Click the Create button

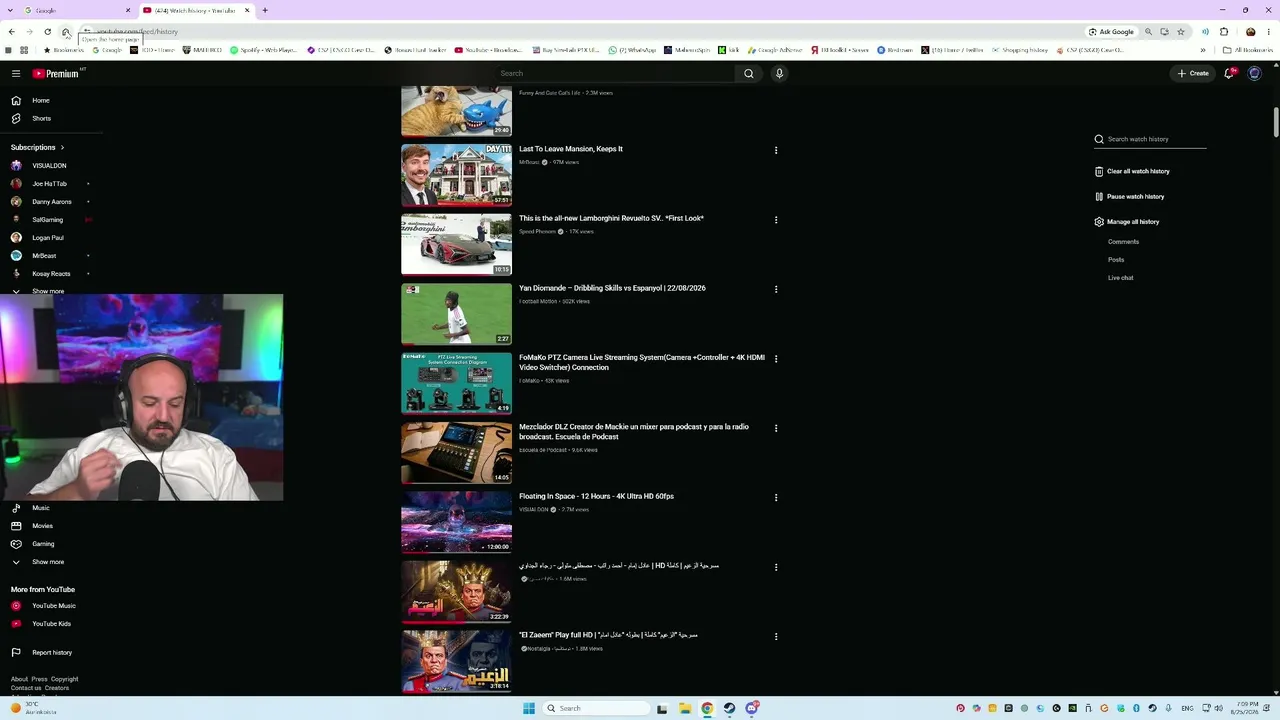[x=1193, y=73]
